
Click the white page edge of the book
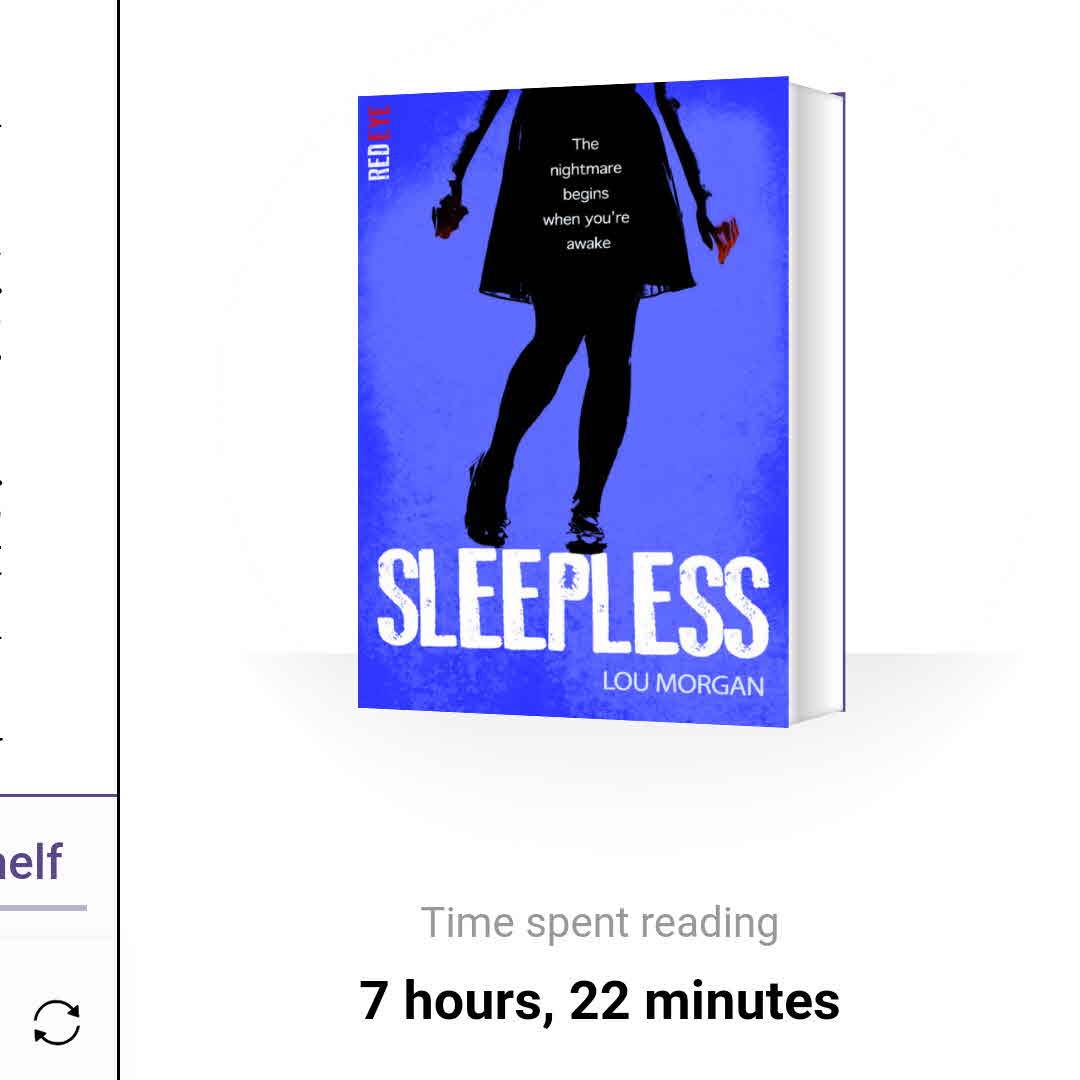(817, 400)
